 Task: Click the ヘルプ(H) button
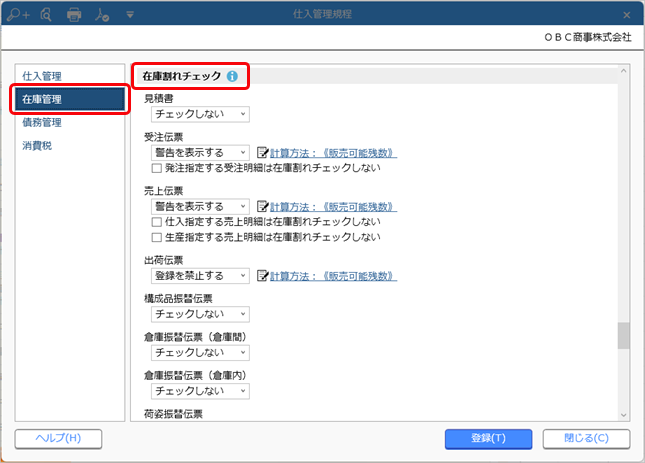(x=58, y=438)
